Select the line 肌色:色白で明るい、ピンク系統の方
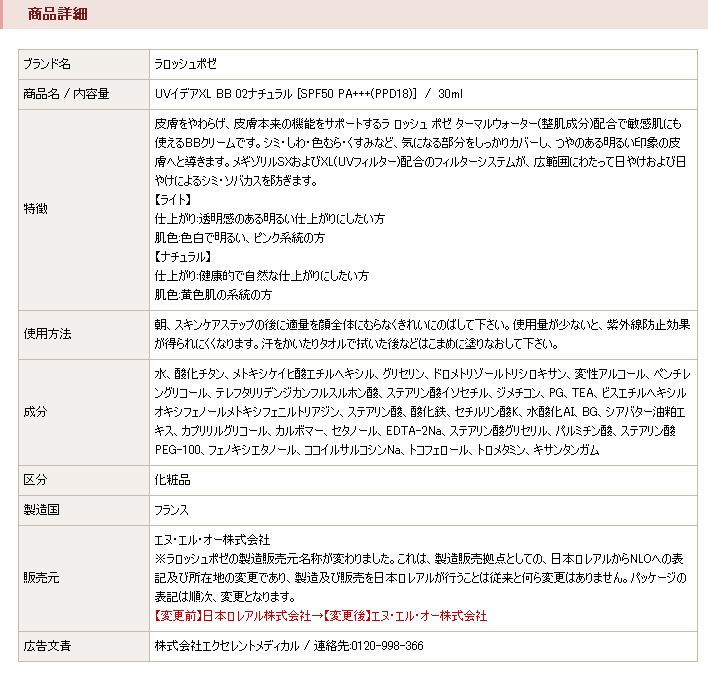This screenshot has height=673, width=708. [x=240, y=237]
